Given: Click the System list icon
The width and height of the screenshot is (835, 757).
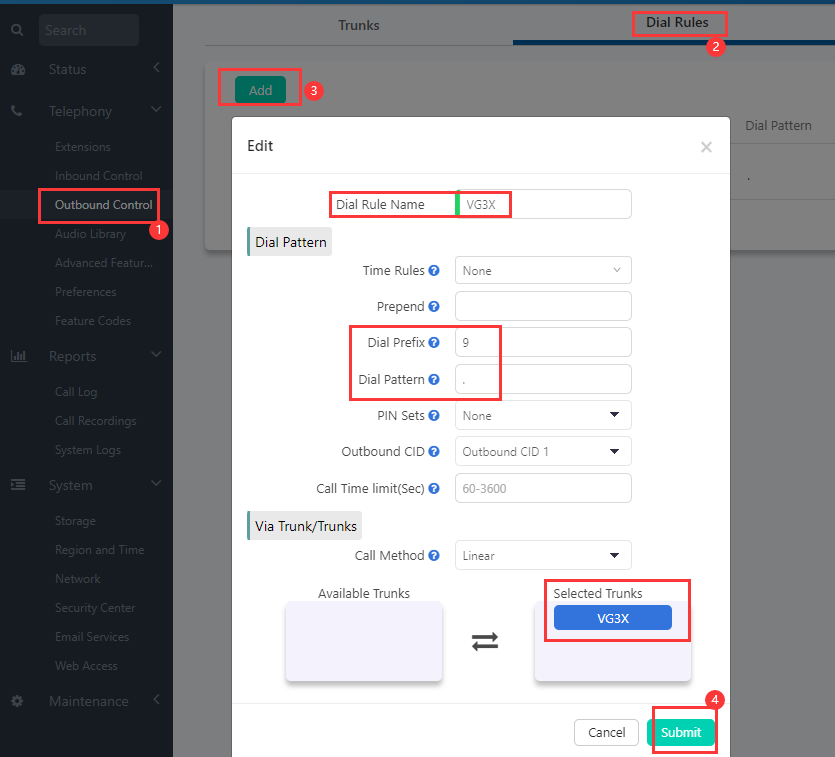Looking at the screenshot, I should pos(18,485).
